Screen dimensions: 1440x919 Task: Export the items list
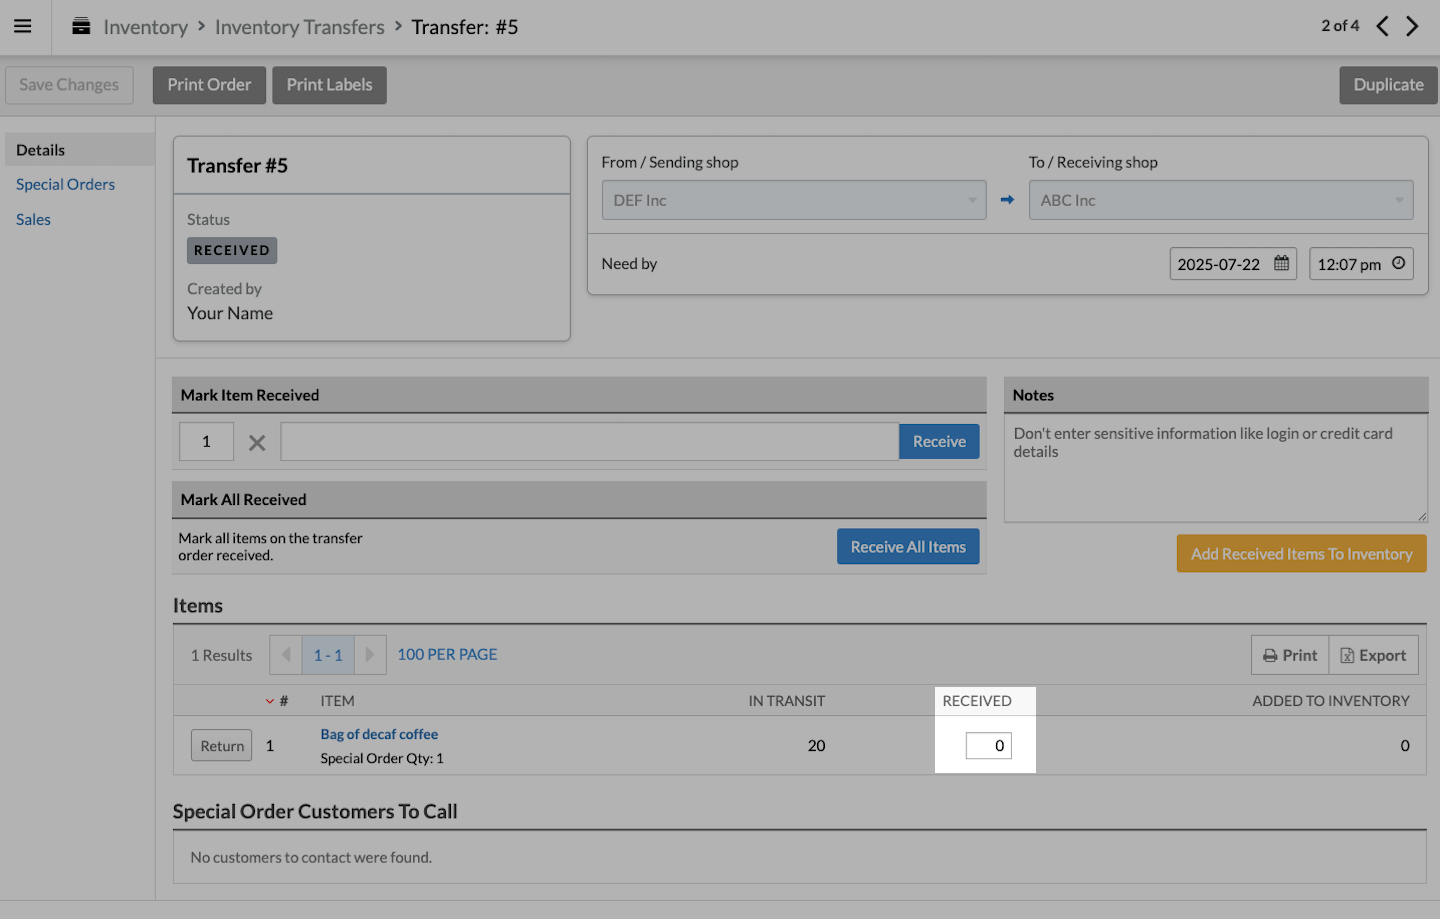[1373, 655]
